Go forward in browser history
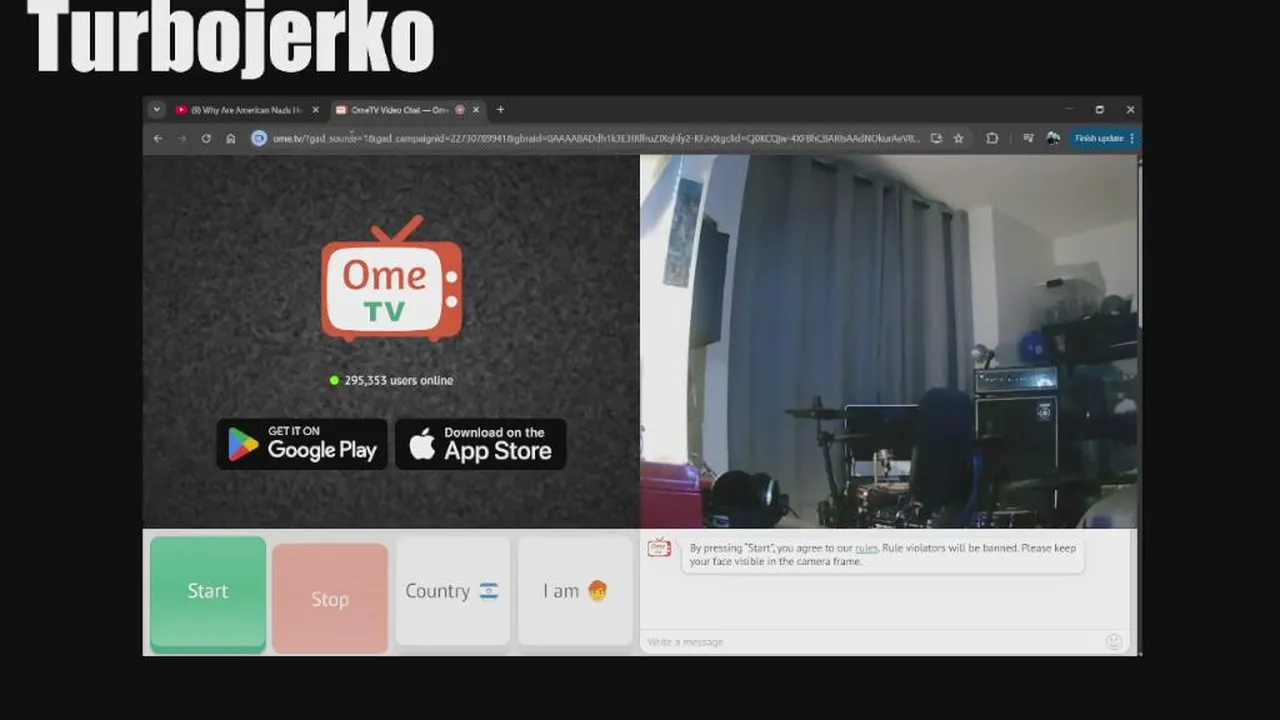The width and height of the screenshot is (1280, 720). (182, 138)
